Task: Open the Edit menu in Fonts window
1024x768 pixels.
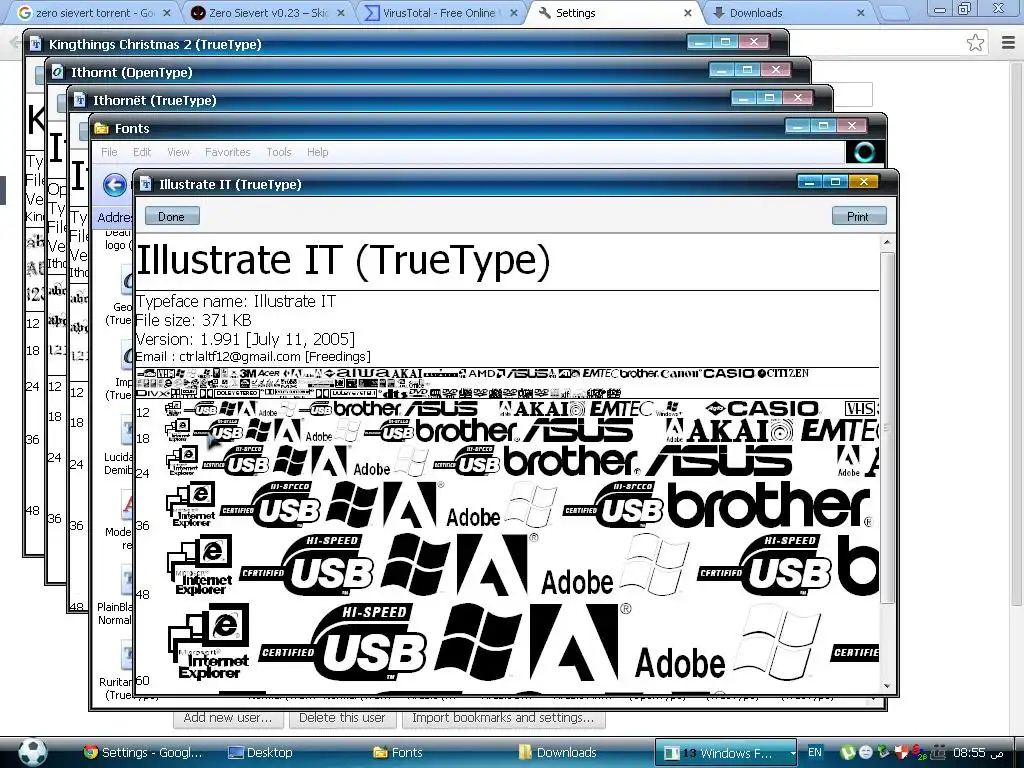Action: (x=142, y=152)
